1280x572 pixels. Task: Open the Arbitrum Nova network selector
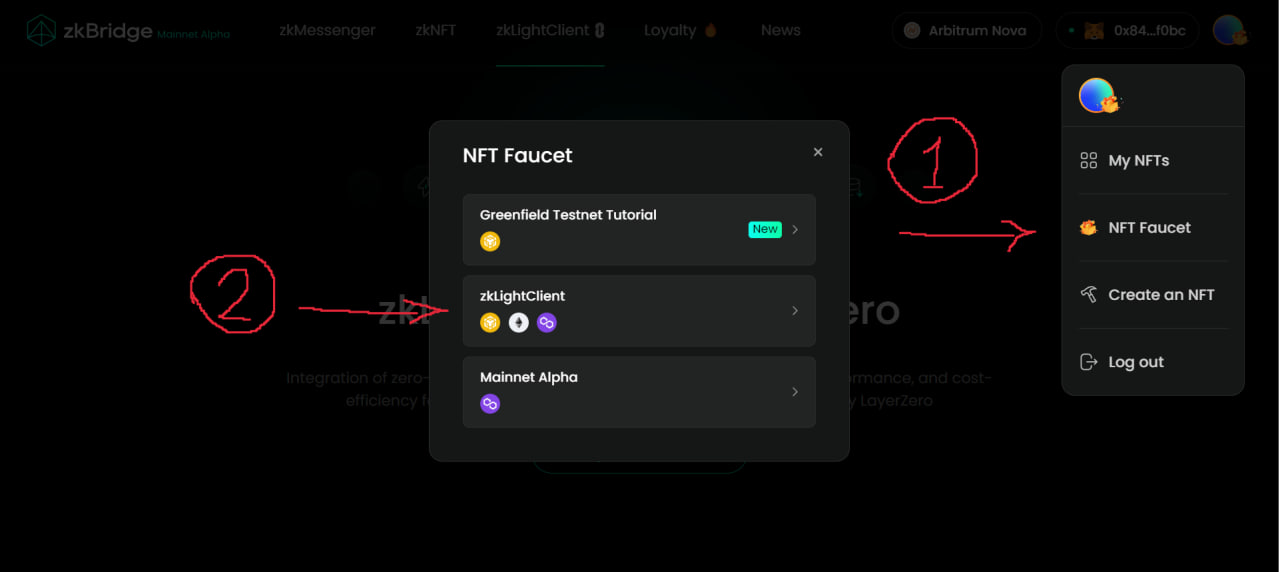[966, 31]
